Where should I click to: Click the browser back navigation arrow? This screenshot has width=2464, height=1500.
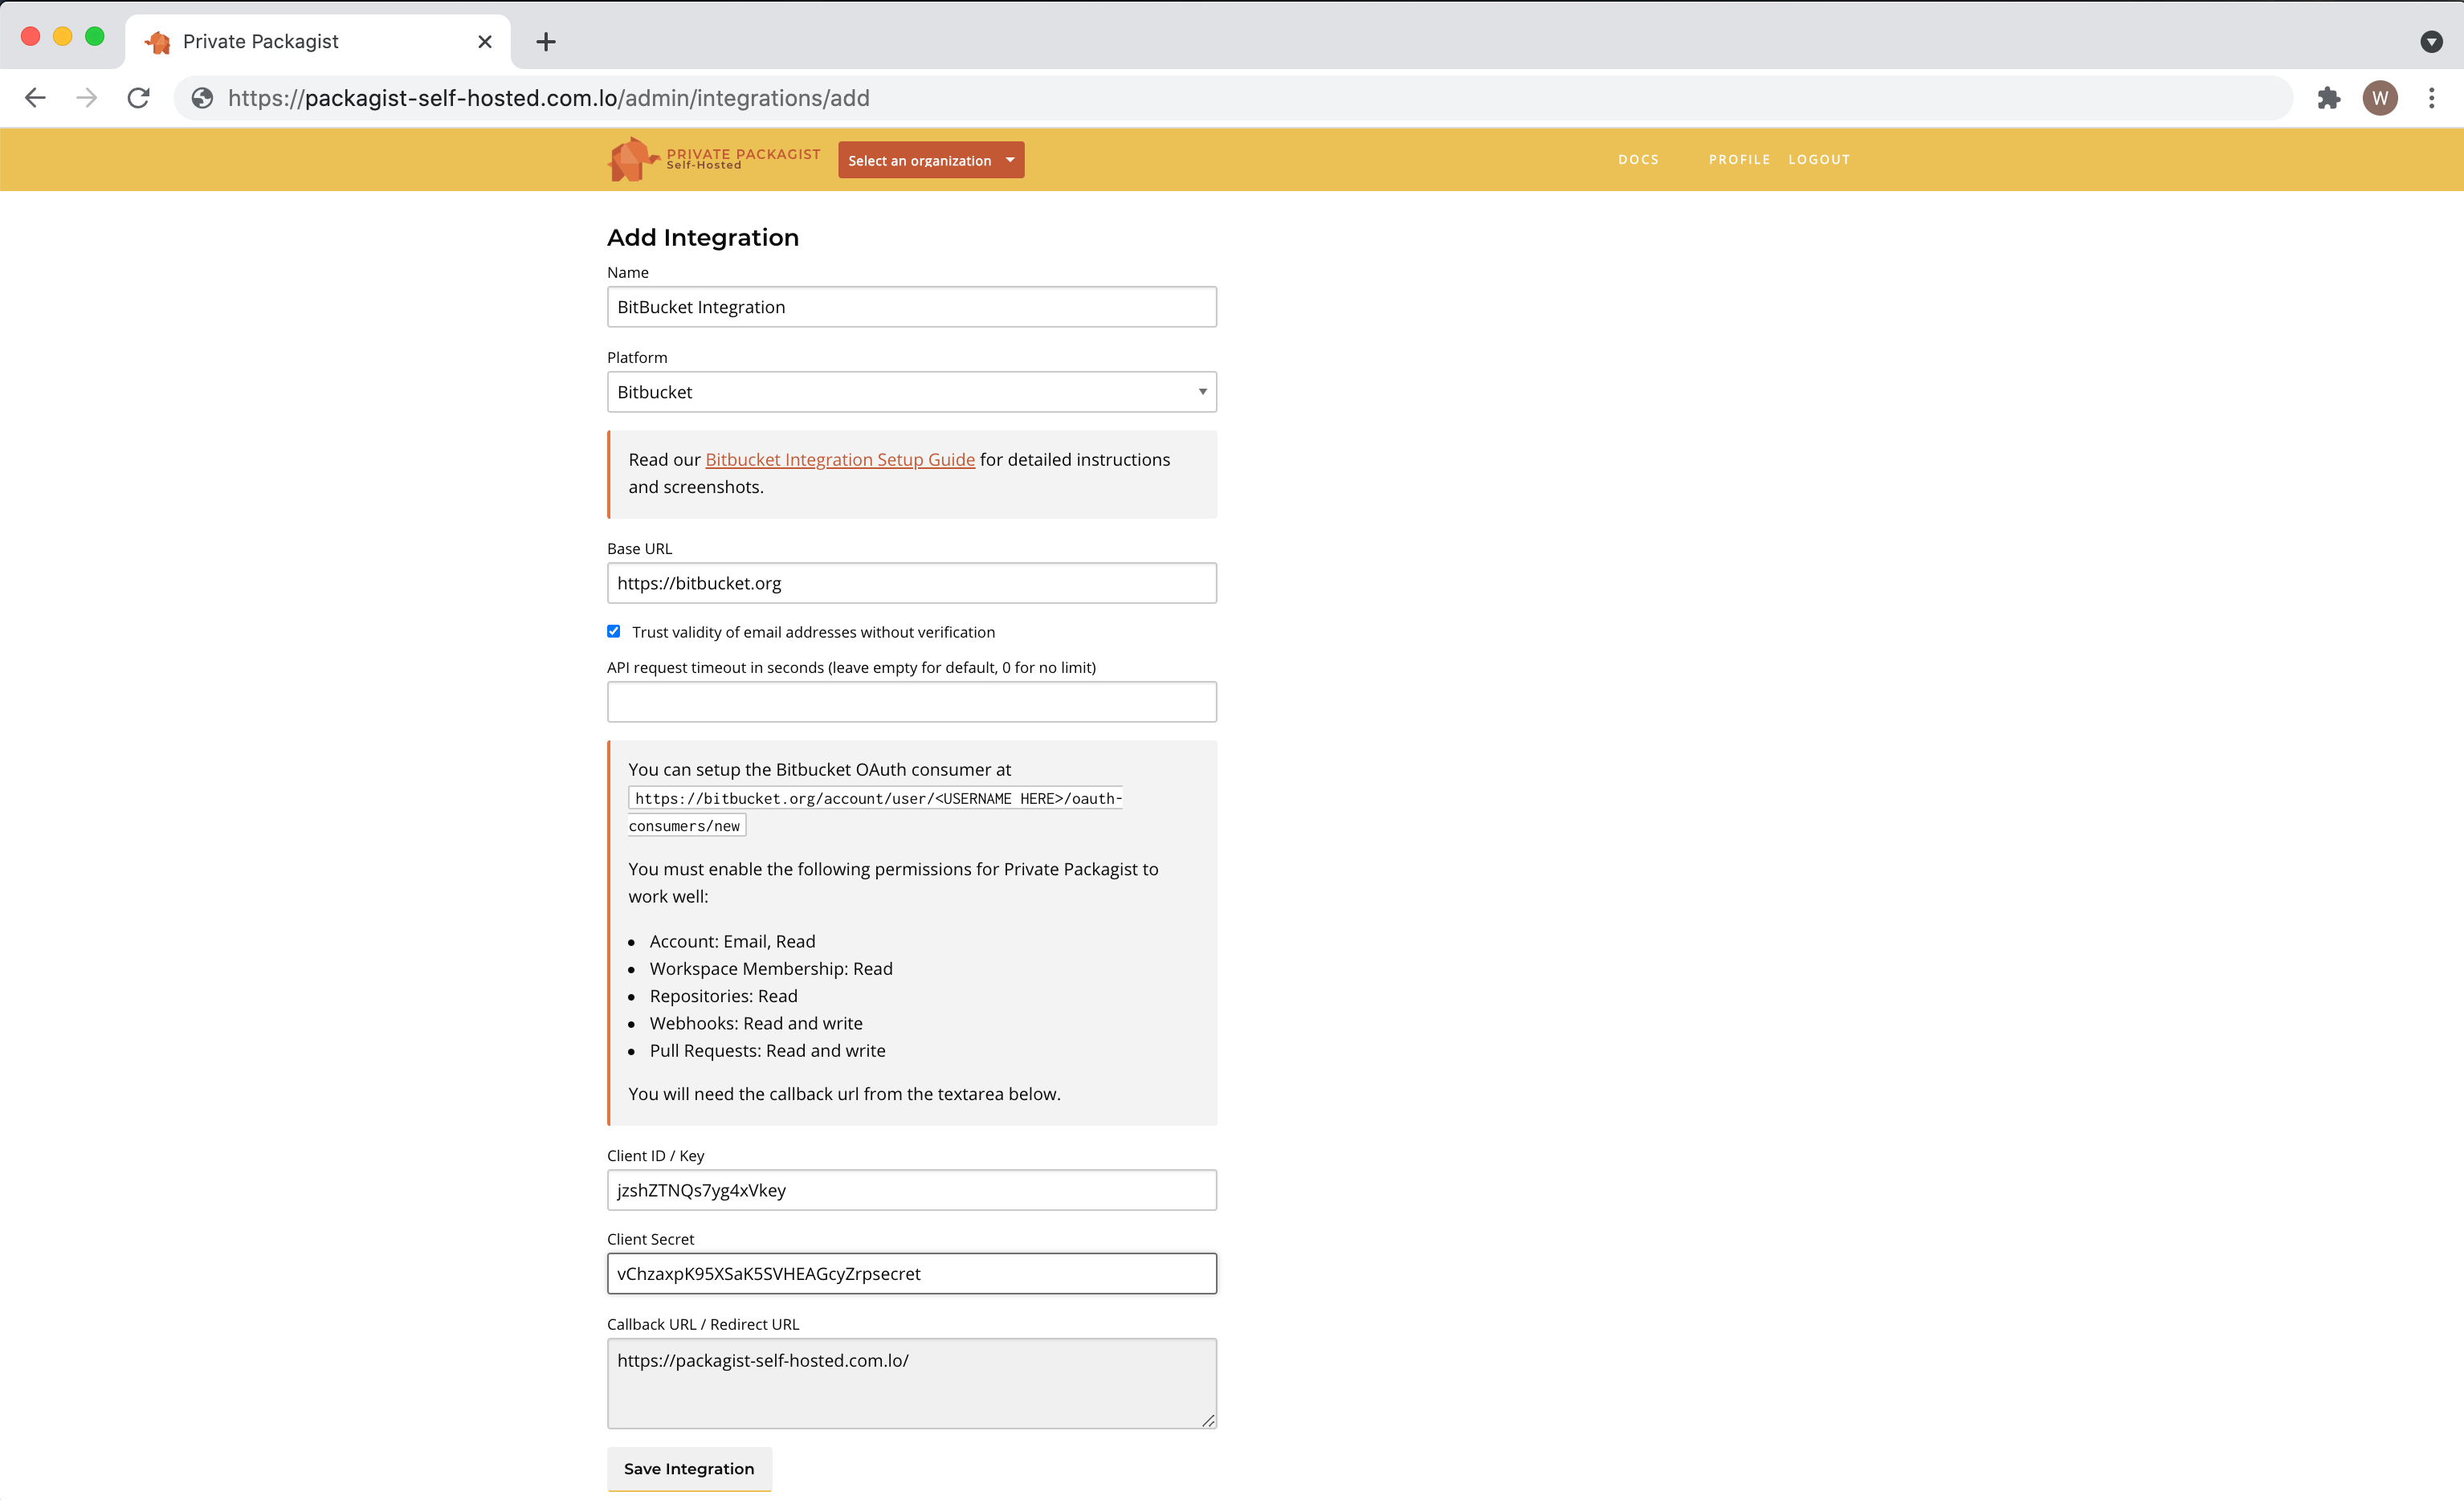point(37,97)
